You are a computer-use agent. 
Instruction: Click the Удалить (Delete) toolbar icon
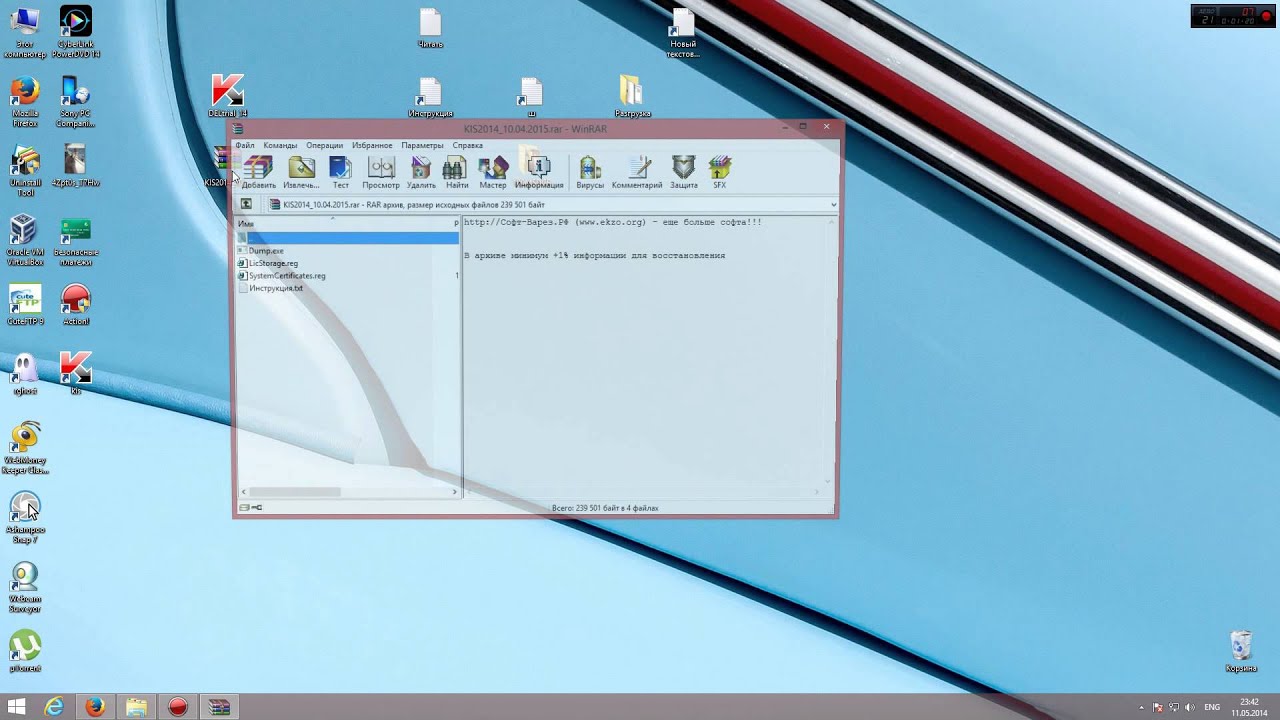click(x=421, y=171)
